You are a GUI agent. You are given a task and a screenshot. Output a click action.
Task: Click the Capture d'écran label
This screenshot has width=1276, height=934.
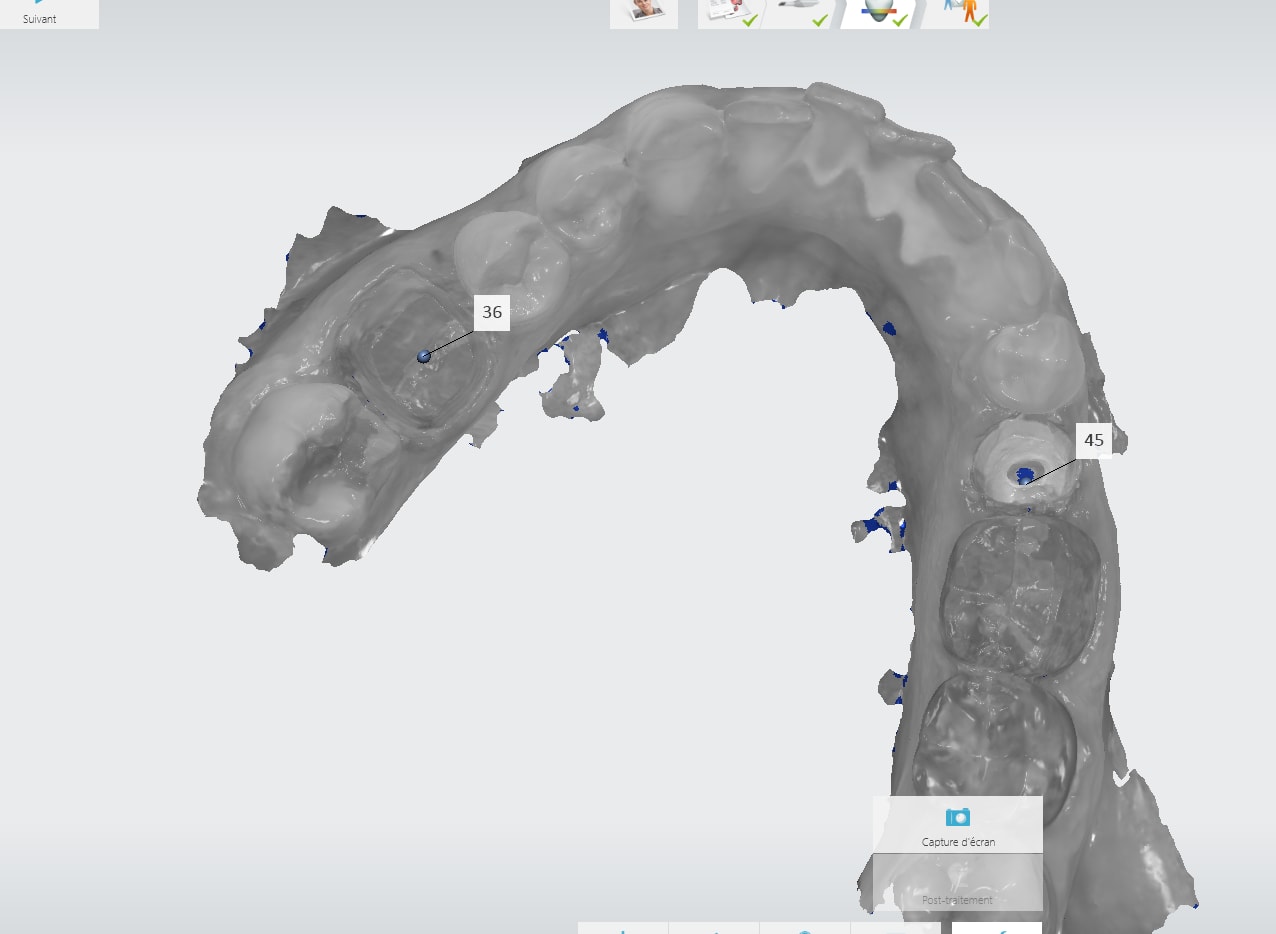tap(958, 842)
